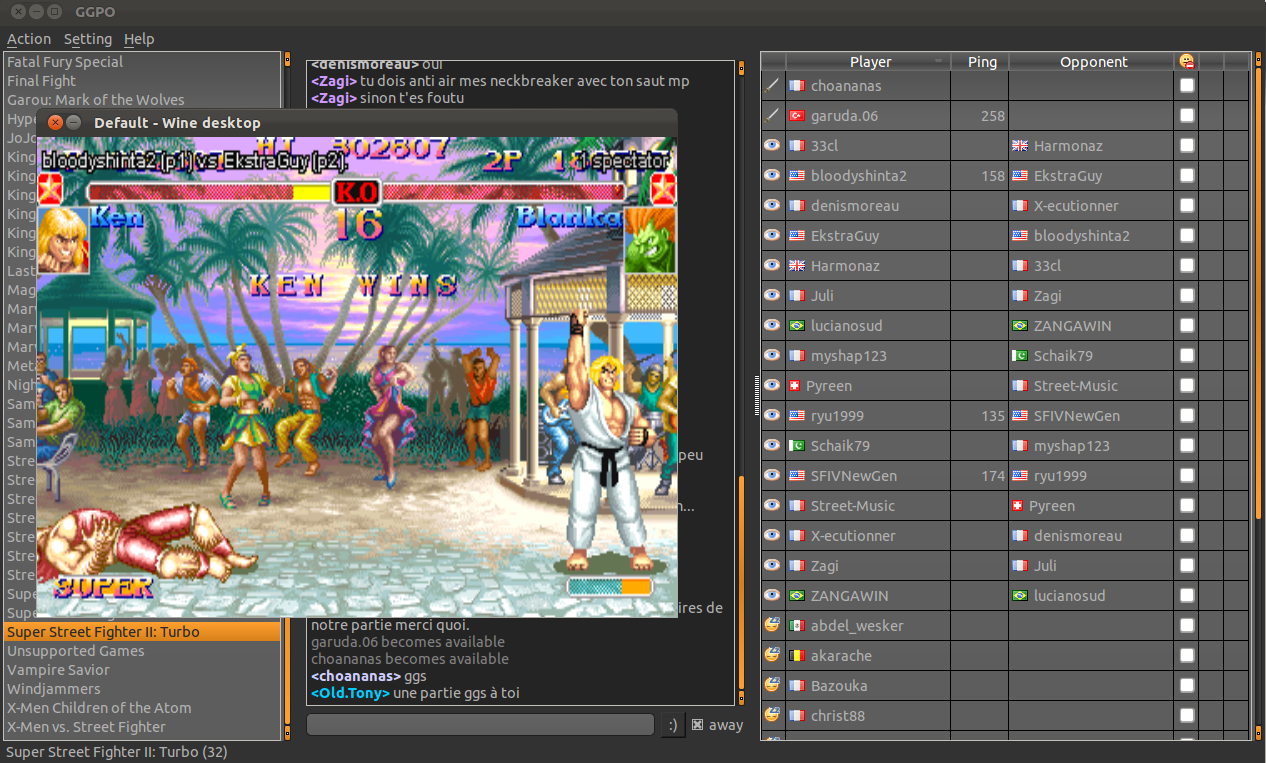1266x763 pixels.
Task: Spectate Harmonaz via eye icon
Action: coord(772,266)
